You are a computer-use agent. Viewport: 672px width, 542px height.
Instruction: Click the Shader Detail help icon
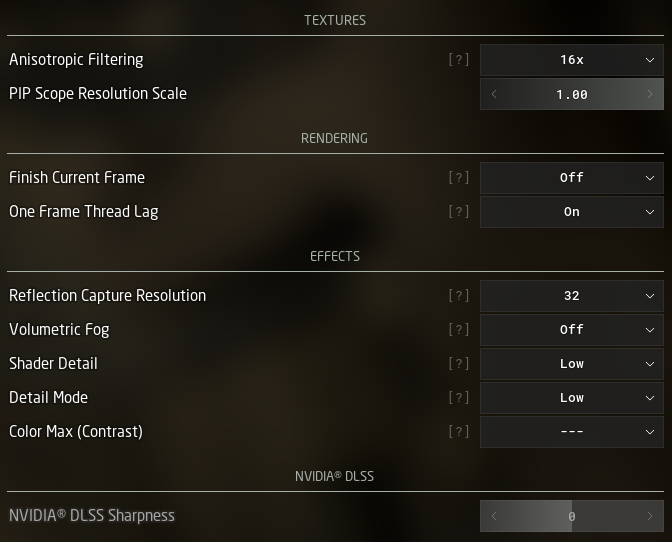458,364
